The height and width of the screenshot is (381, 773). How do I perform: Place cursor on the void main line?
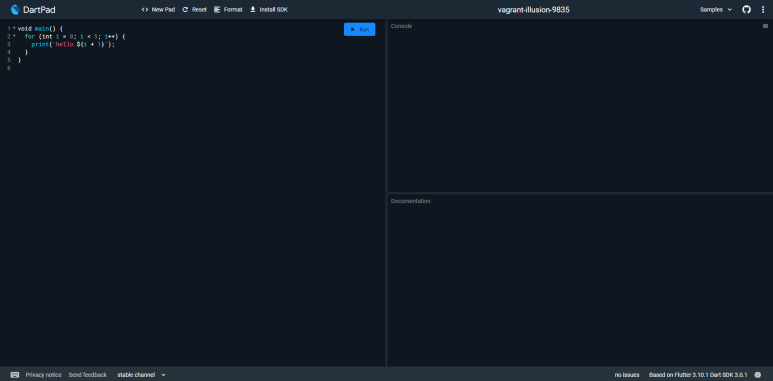coord(40,29)
